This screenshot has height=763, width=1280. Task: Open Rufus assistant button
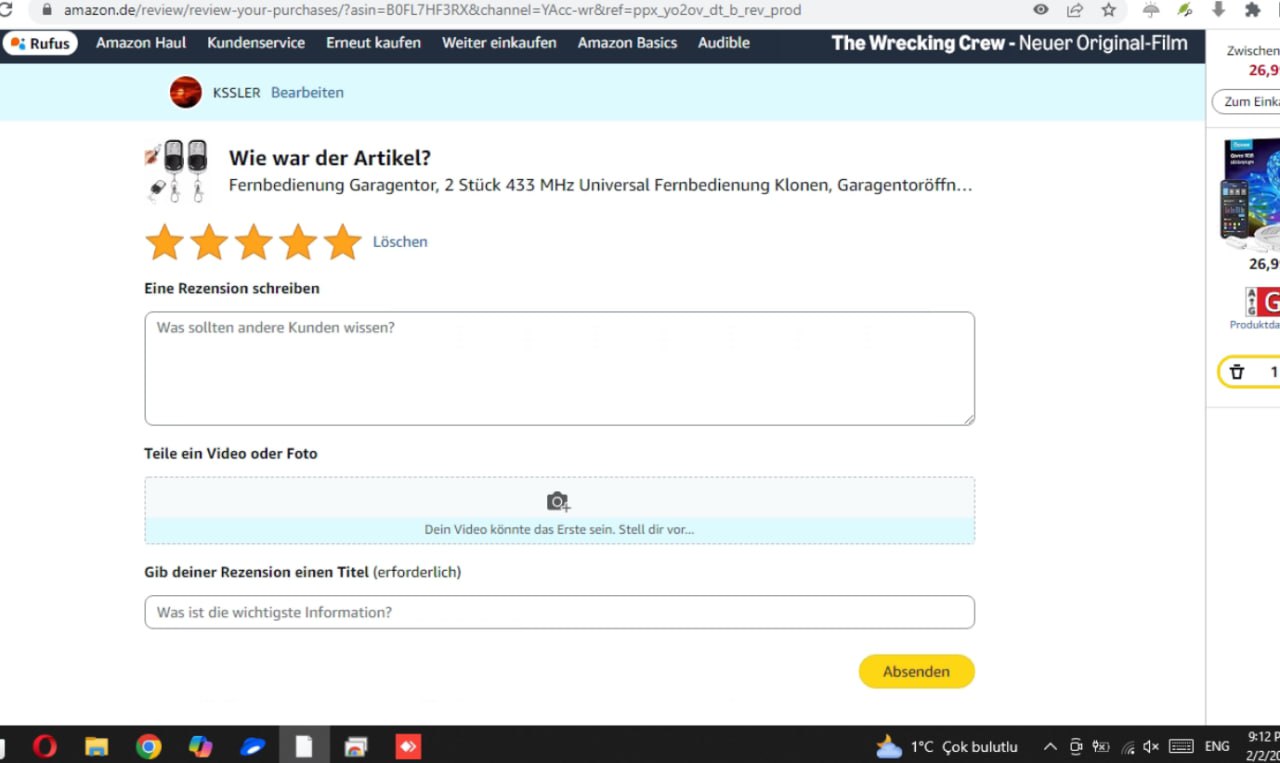coord(40,43)
